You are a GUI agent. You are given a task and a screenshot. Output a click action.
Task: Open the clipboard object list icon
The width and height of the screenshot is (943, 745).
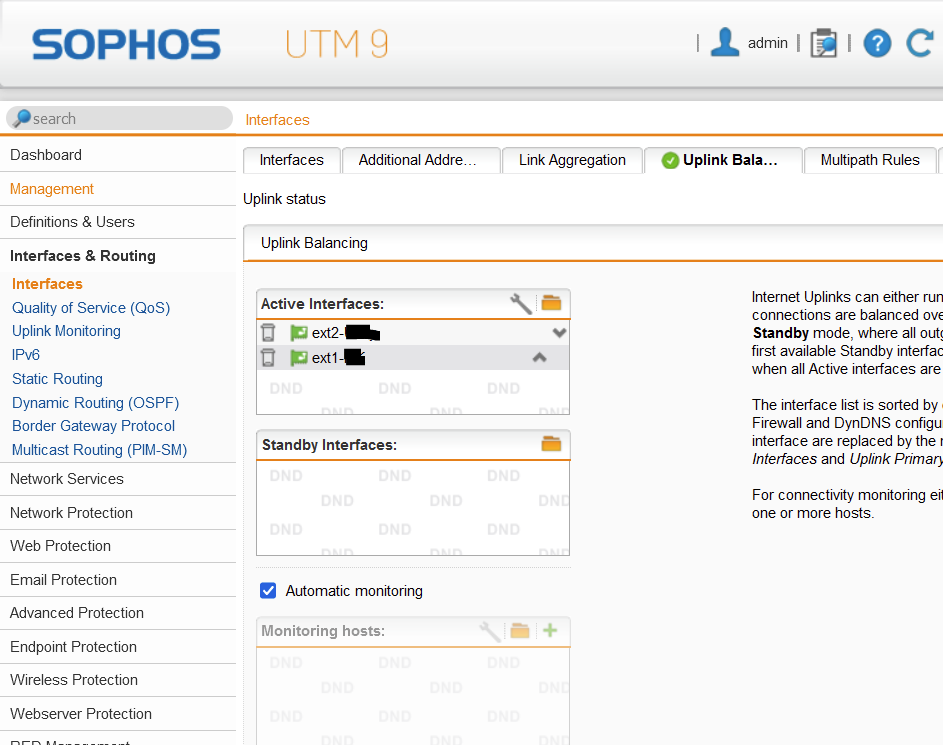point(824,43)
